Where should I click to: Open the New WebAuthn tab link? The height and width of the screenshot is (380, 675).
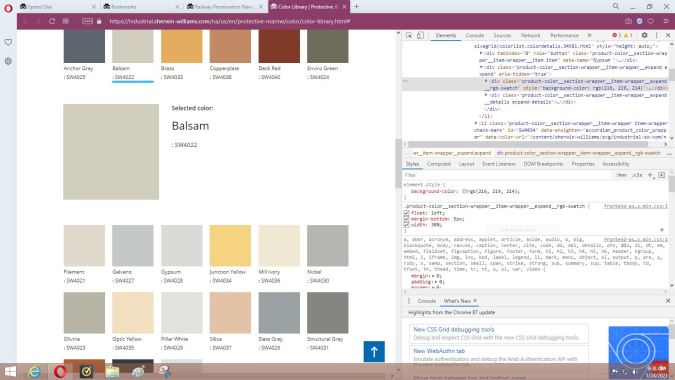[439, 351]
